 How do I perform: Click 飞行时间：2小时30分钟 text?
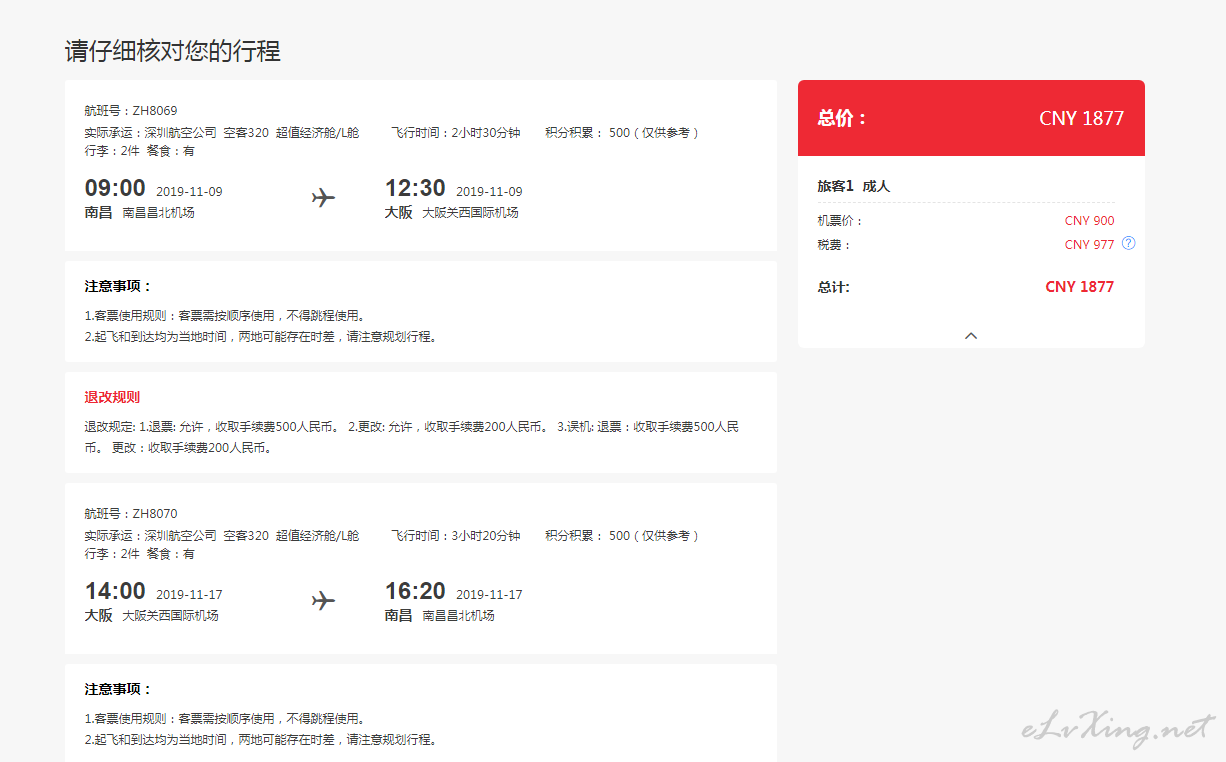[456, 132]
